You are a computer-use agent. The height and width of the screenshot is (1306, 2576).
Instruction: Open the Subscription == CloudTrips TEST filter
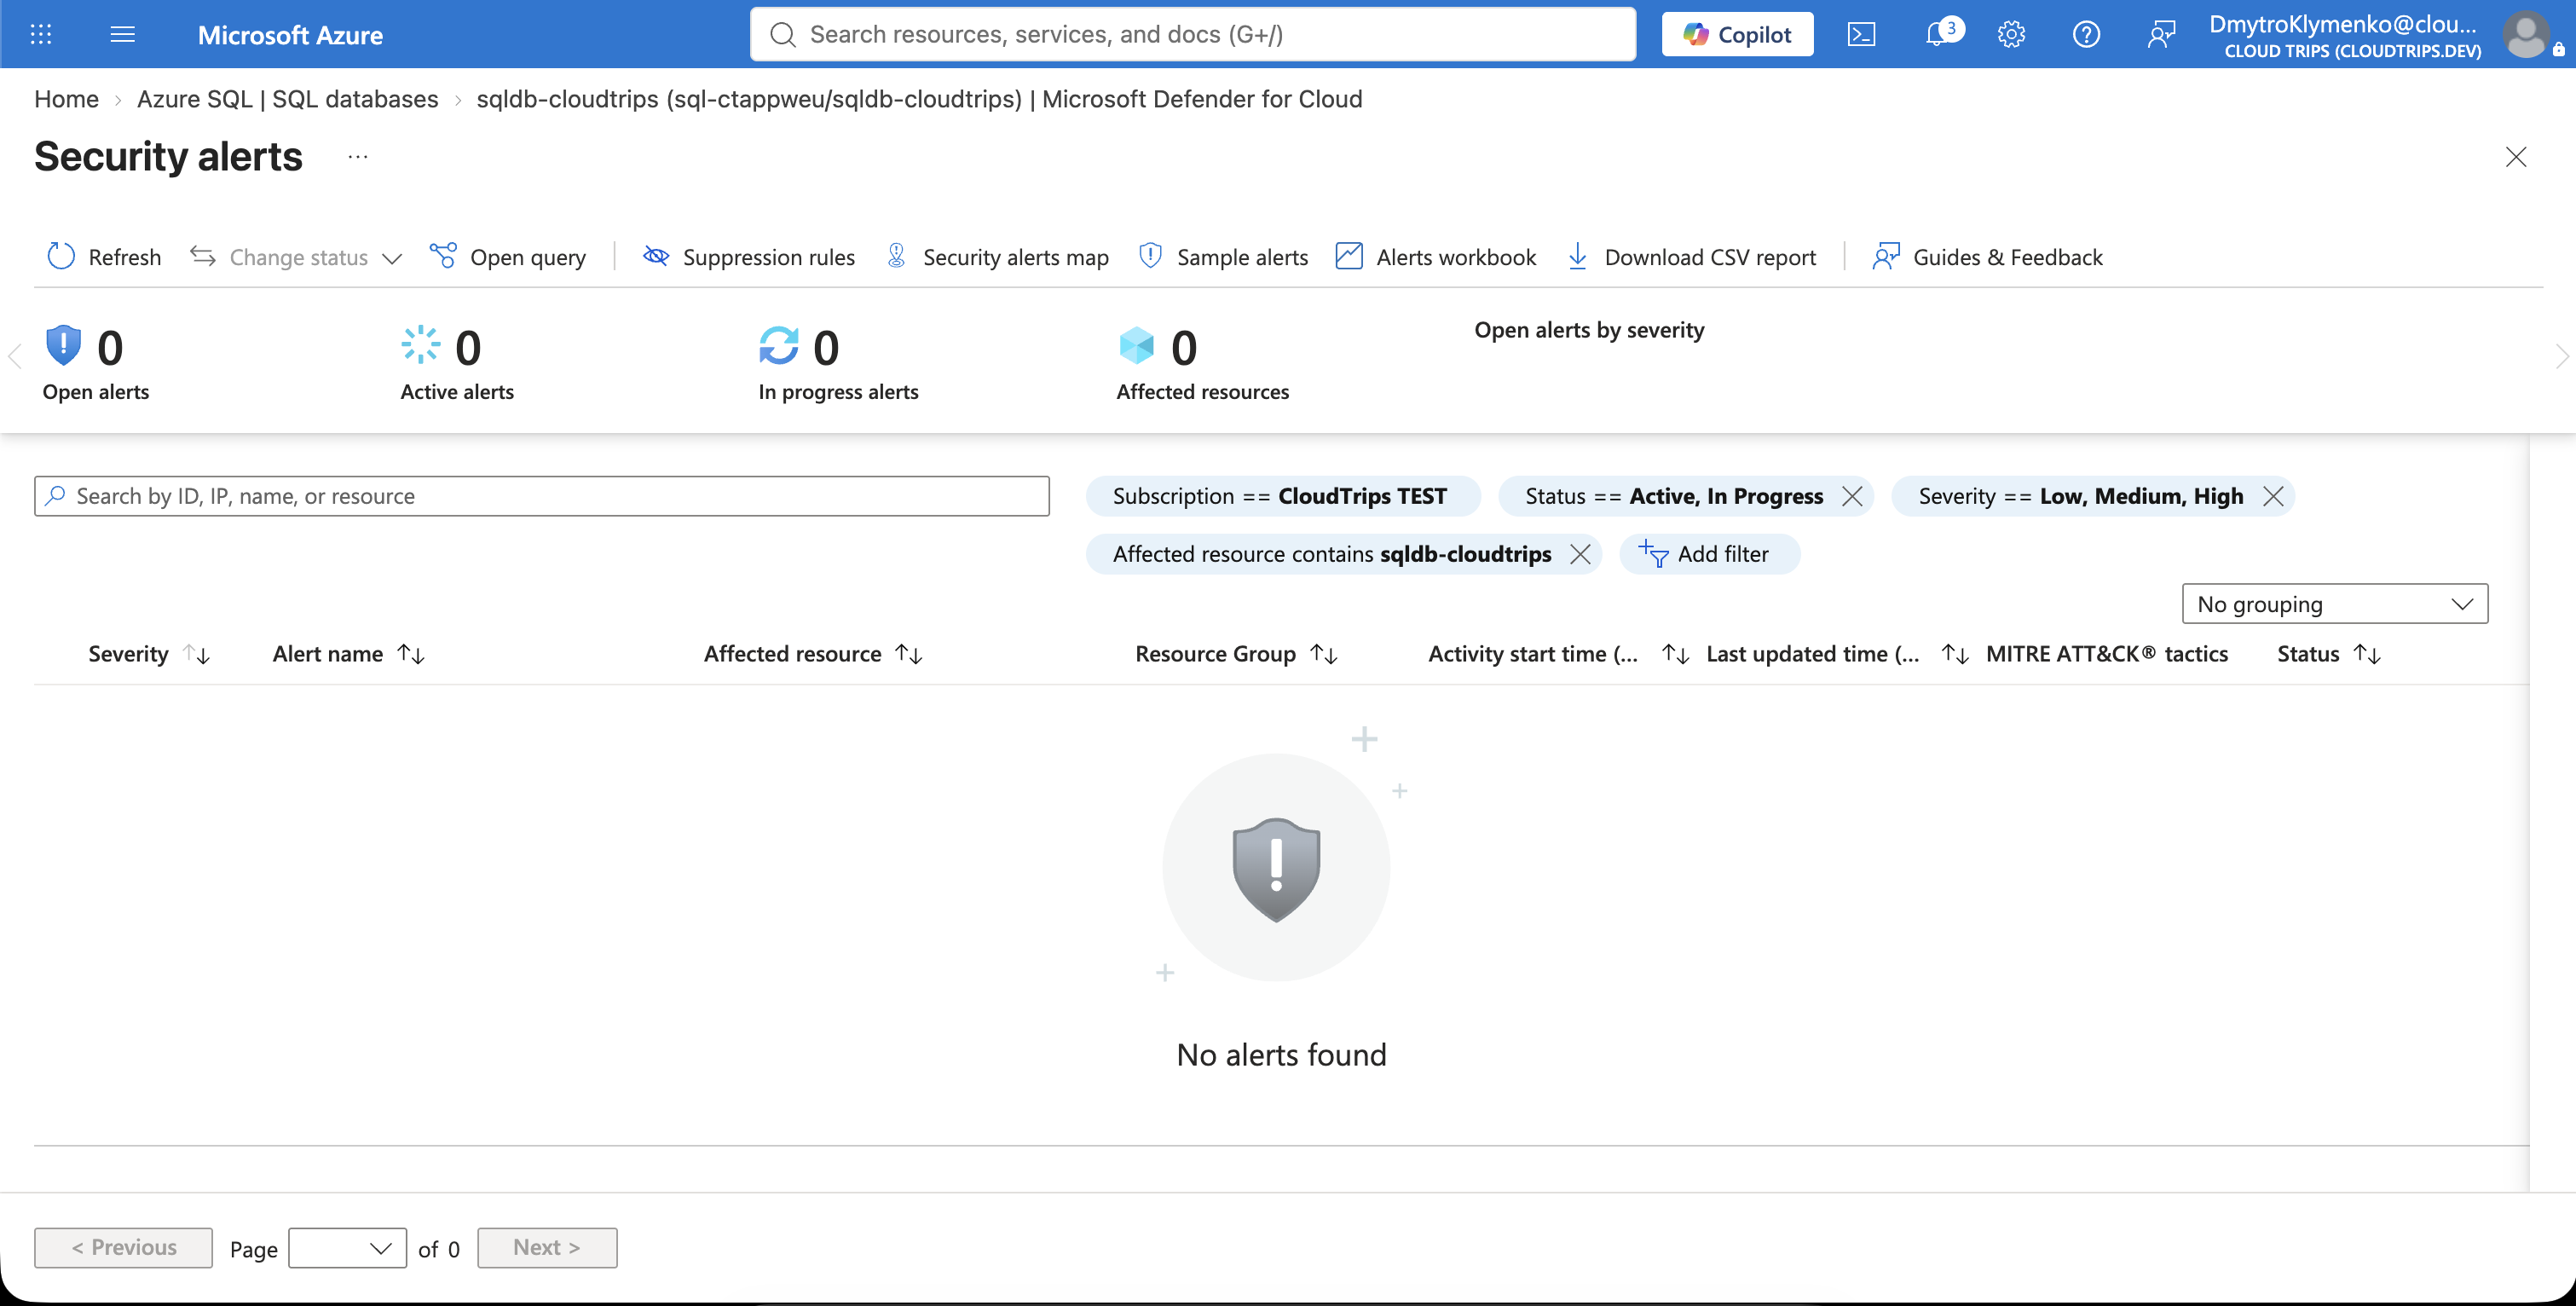1282,496
